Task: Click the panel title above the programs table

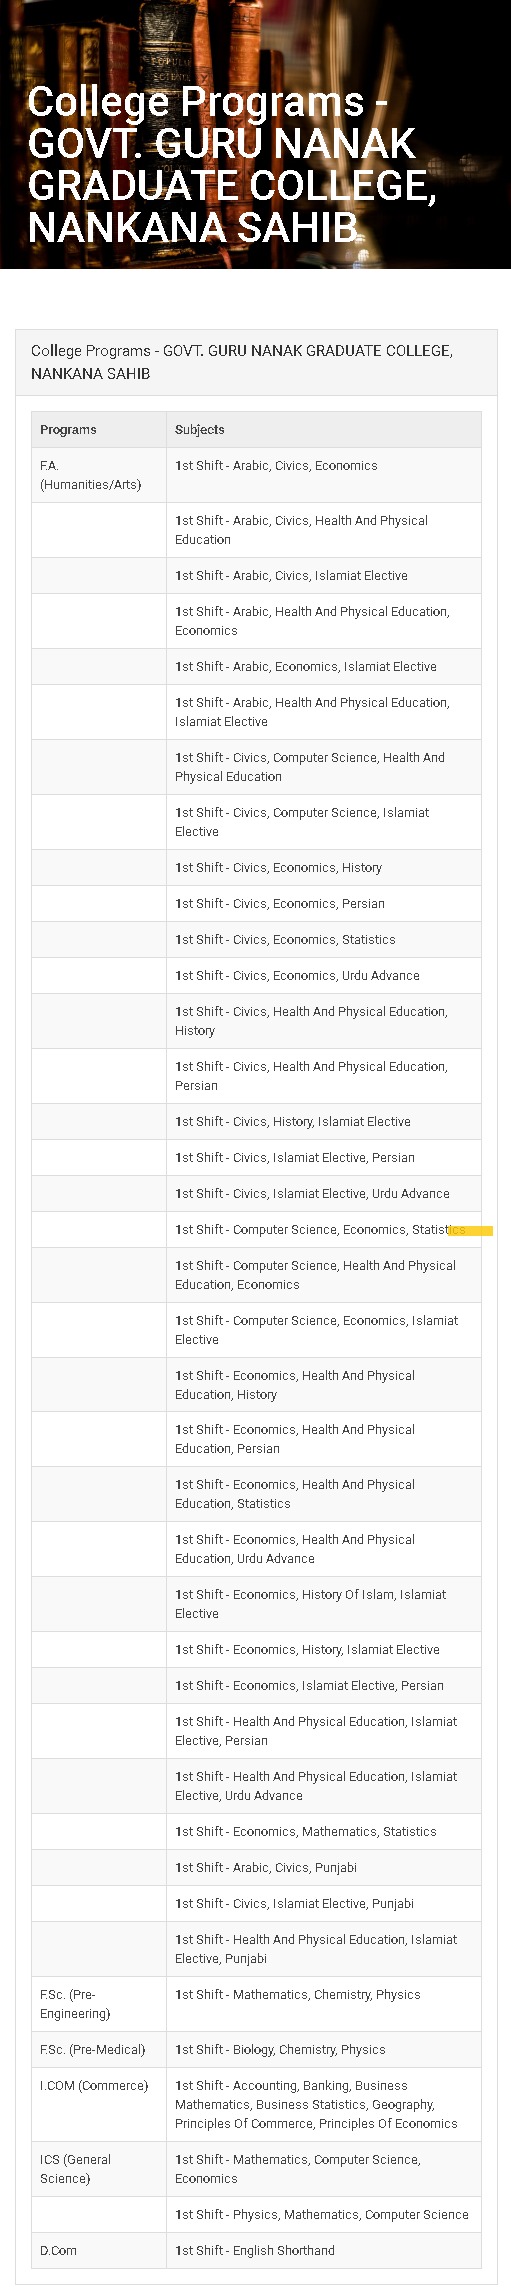Action: (242, 362)
